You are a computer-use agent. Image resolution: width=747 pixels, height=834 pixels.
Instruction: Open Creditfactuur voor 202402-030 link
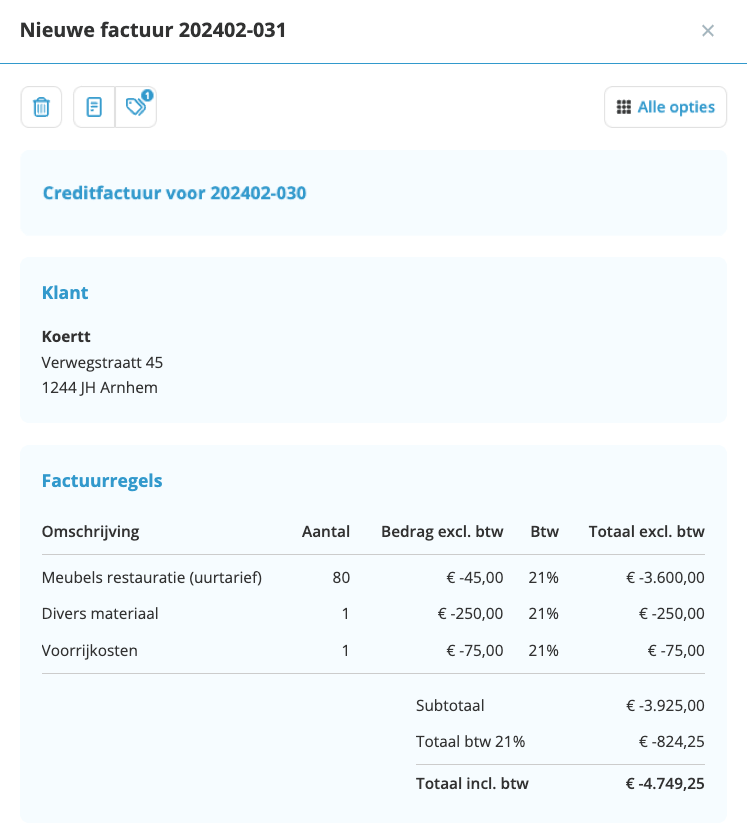click(175, 193)
